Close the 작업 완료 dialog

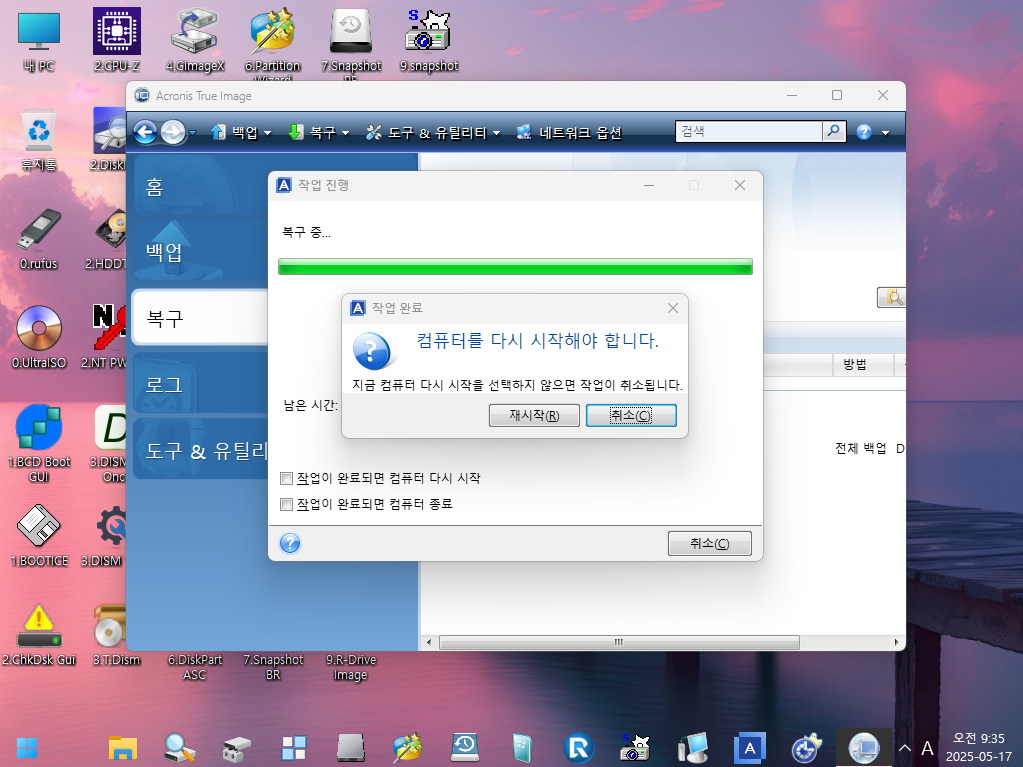click(x=673, y=308)
